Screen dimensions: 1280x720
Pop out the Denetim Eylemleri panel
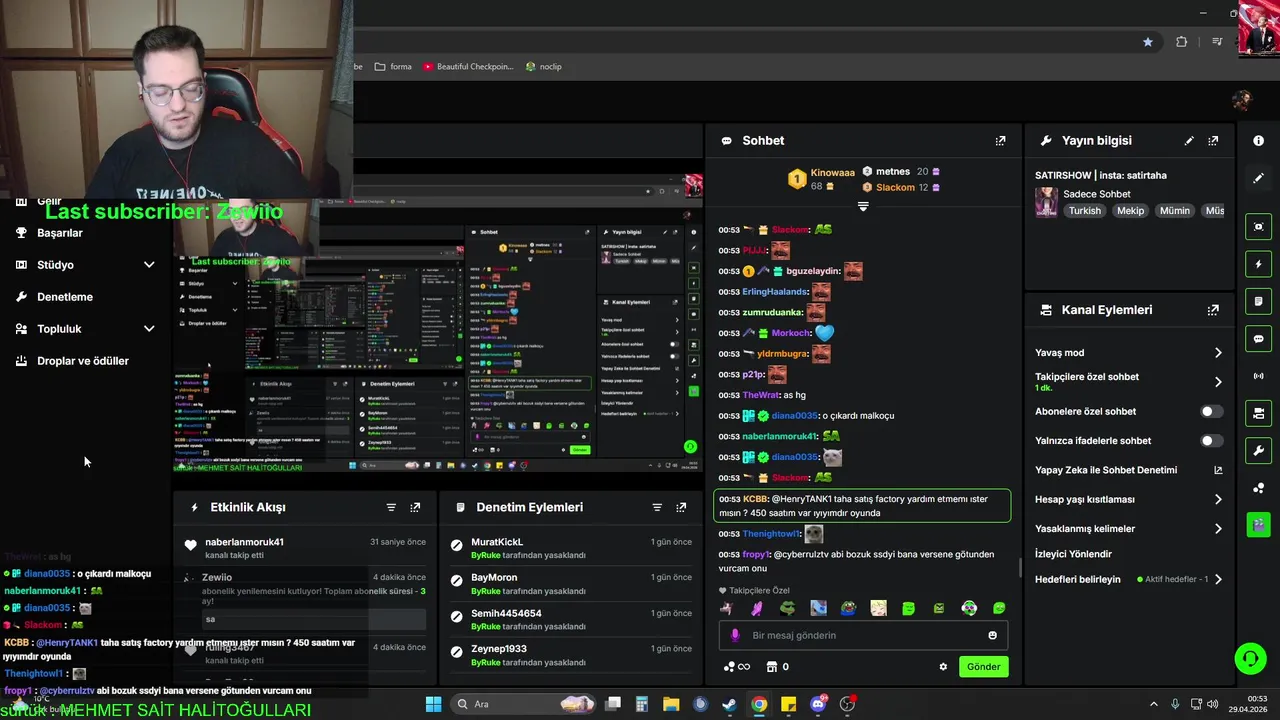(681, 507)
